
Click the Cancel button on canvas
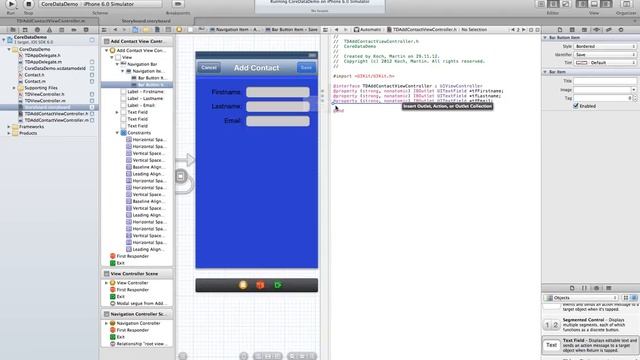209,68
